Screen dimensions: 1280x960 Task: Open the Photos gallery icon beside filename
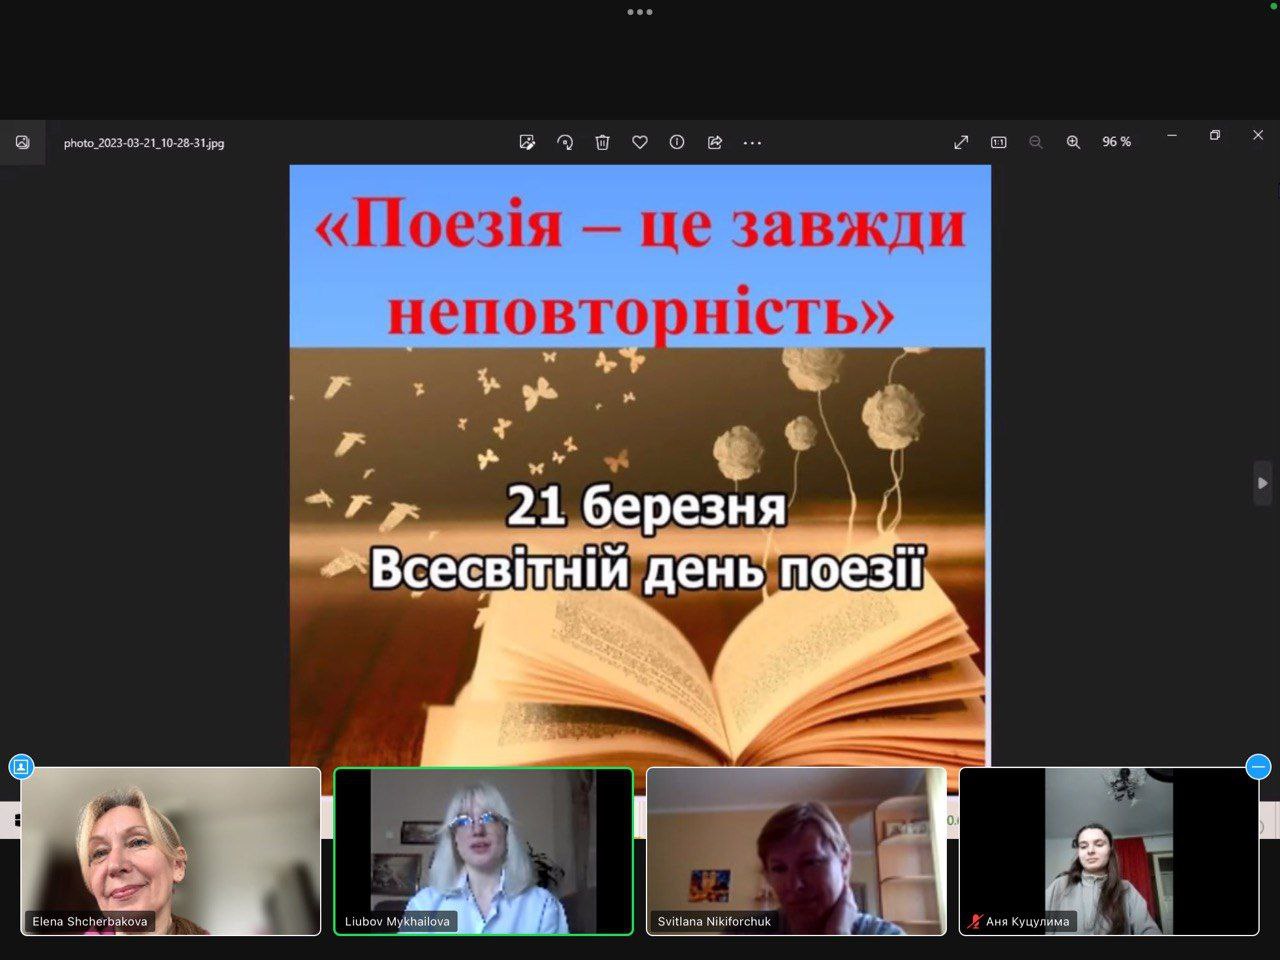point(22,143)
